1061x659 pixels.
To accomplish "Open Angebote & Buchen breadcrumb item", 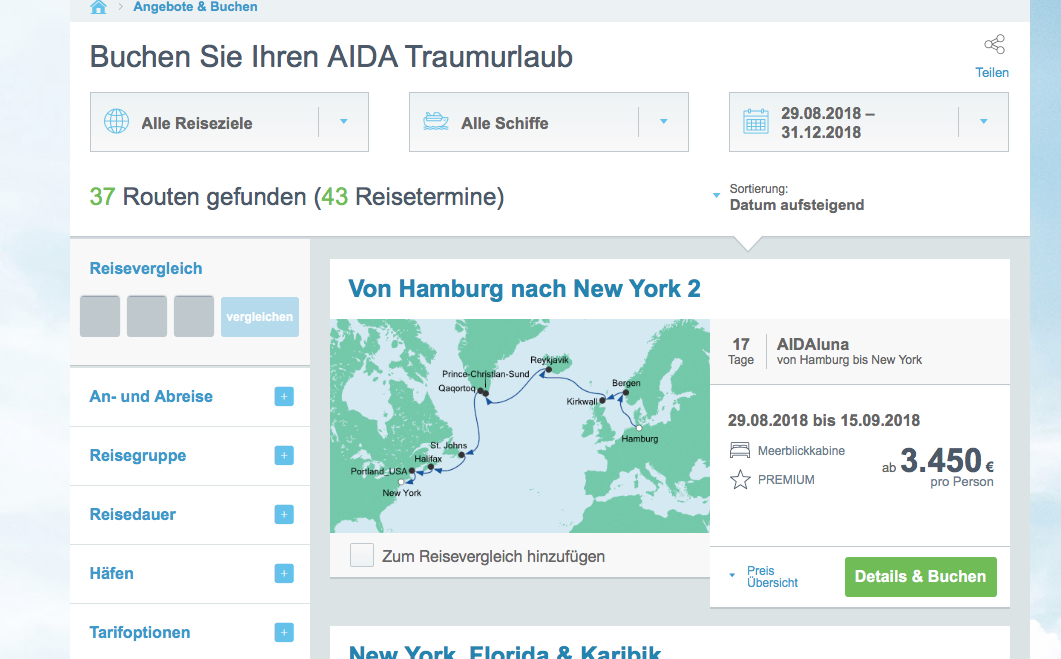I will pyautogui.click(x=195, y=7).
